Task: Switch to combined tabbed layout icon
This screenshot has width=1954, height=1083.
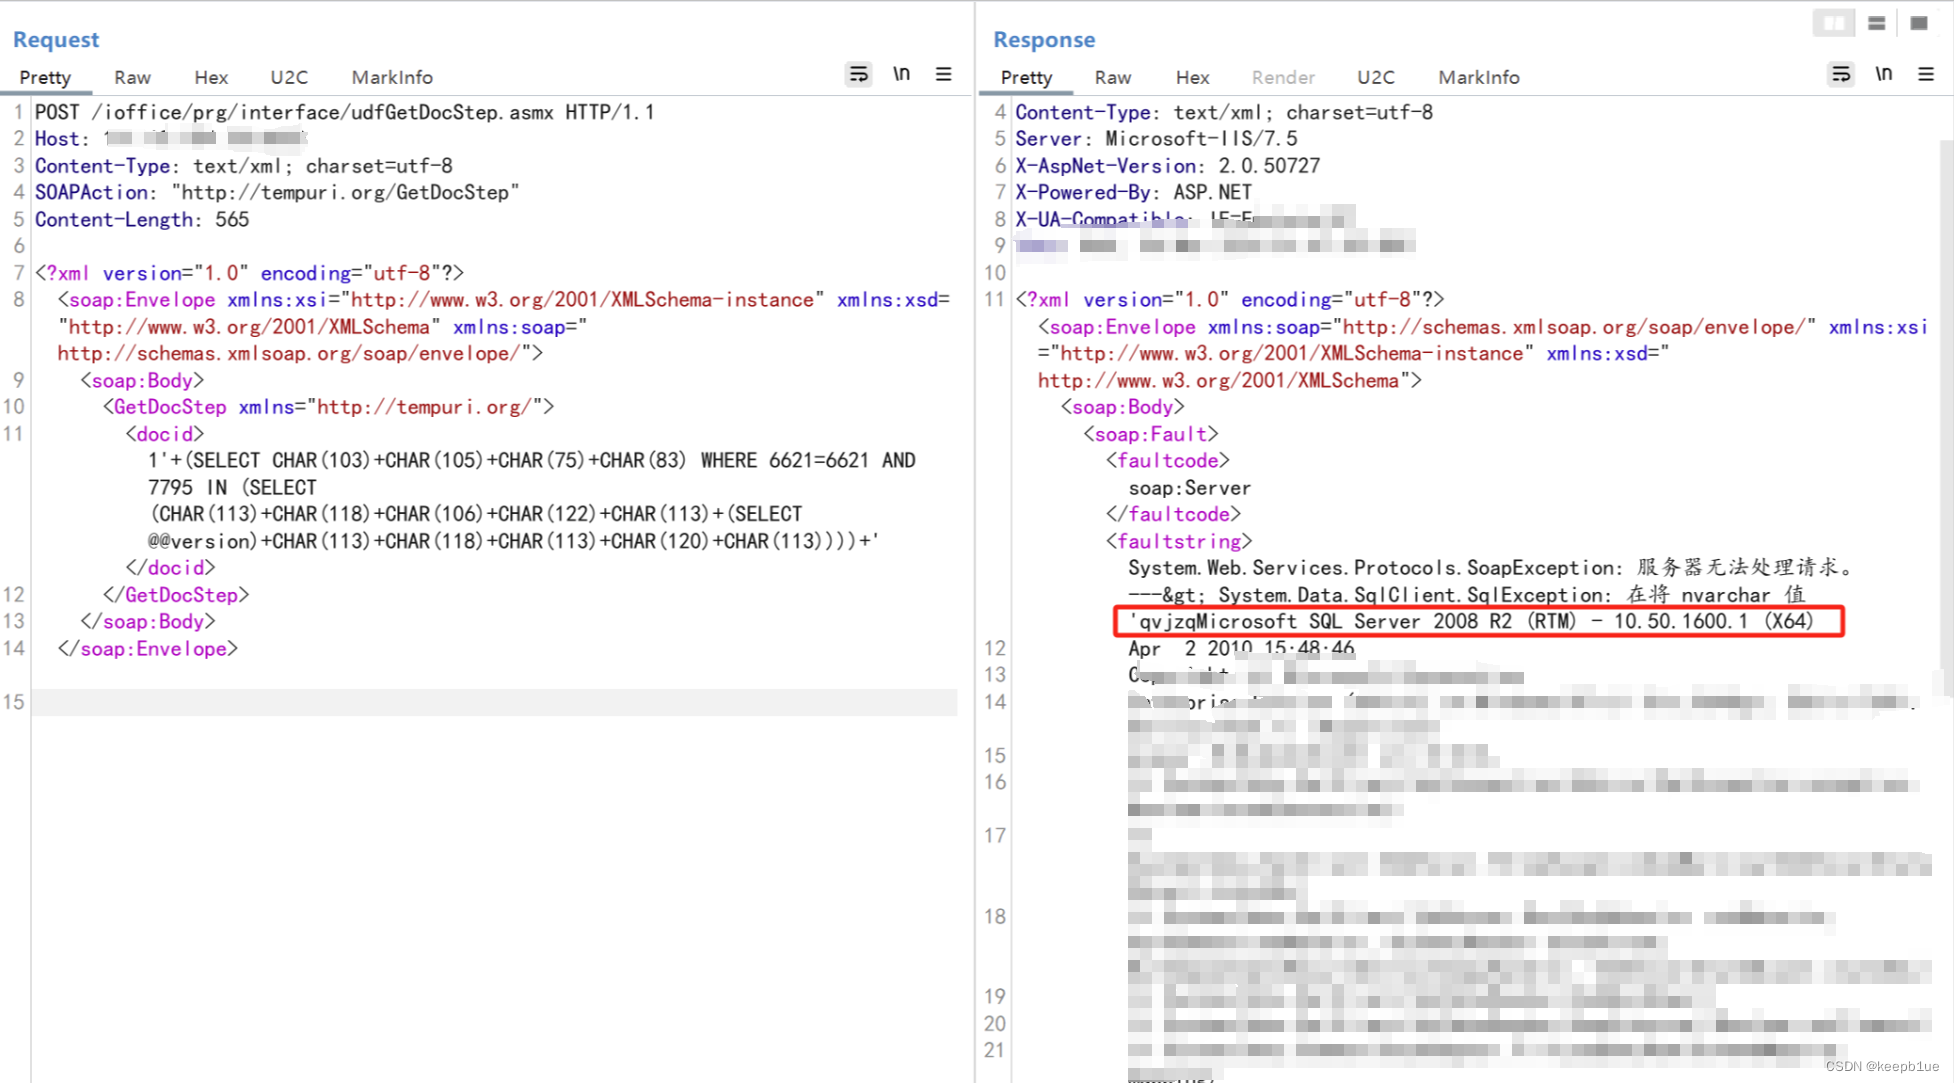Action: [x=1918, y=23]
